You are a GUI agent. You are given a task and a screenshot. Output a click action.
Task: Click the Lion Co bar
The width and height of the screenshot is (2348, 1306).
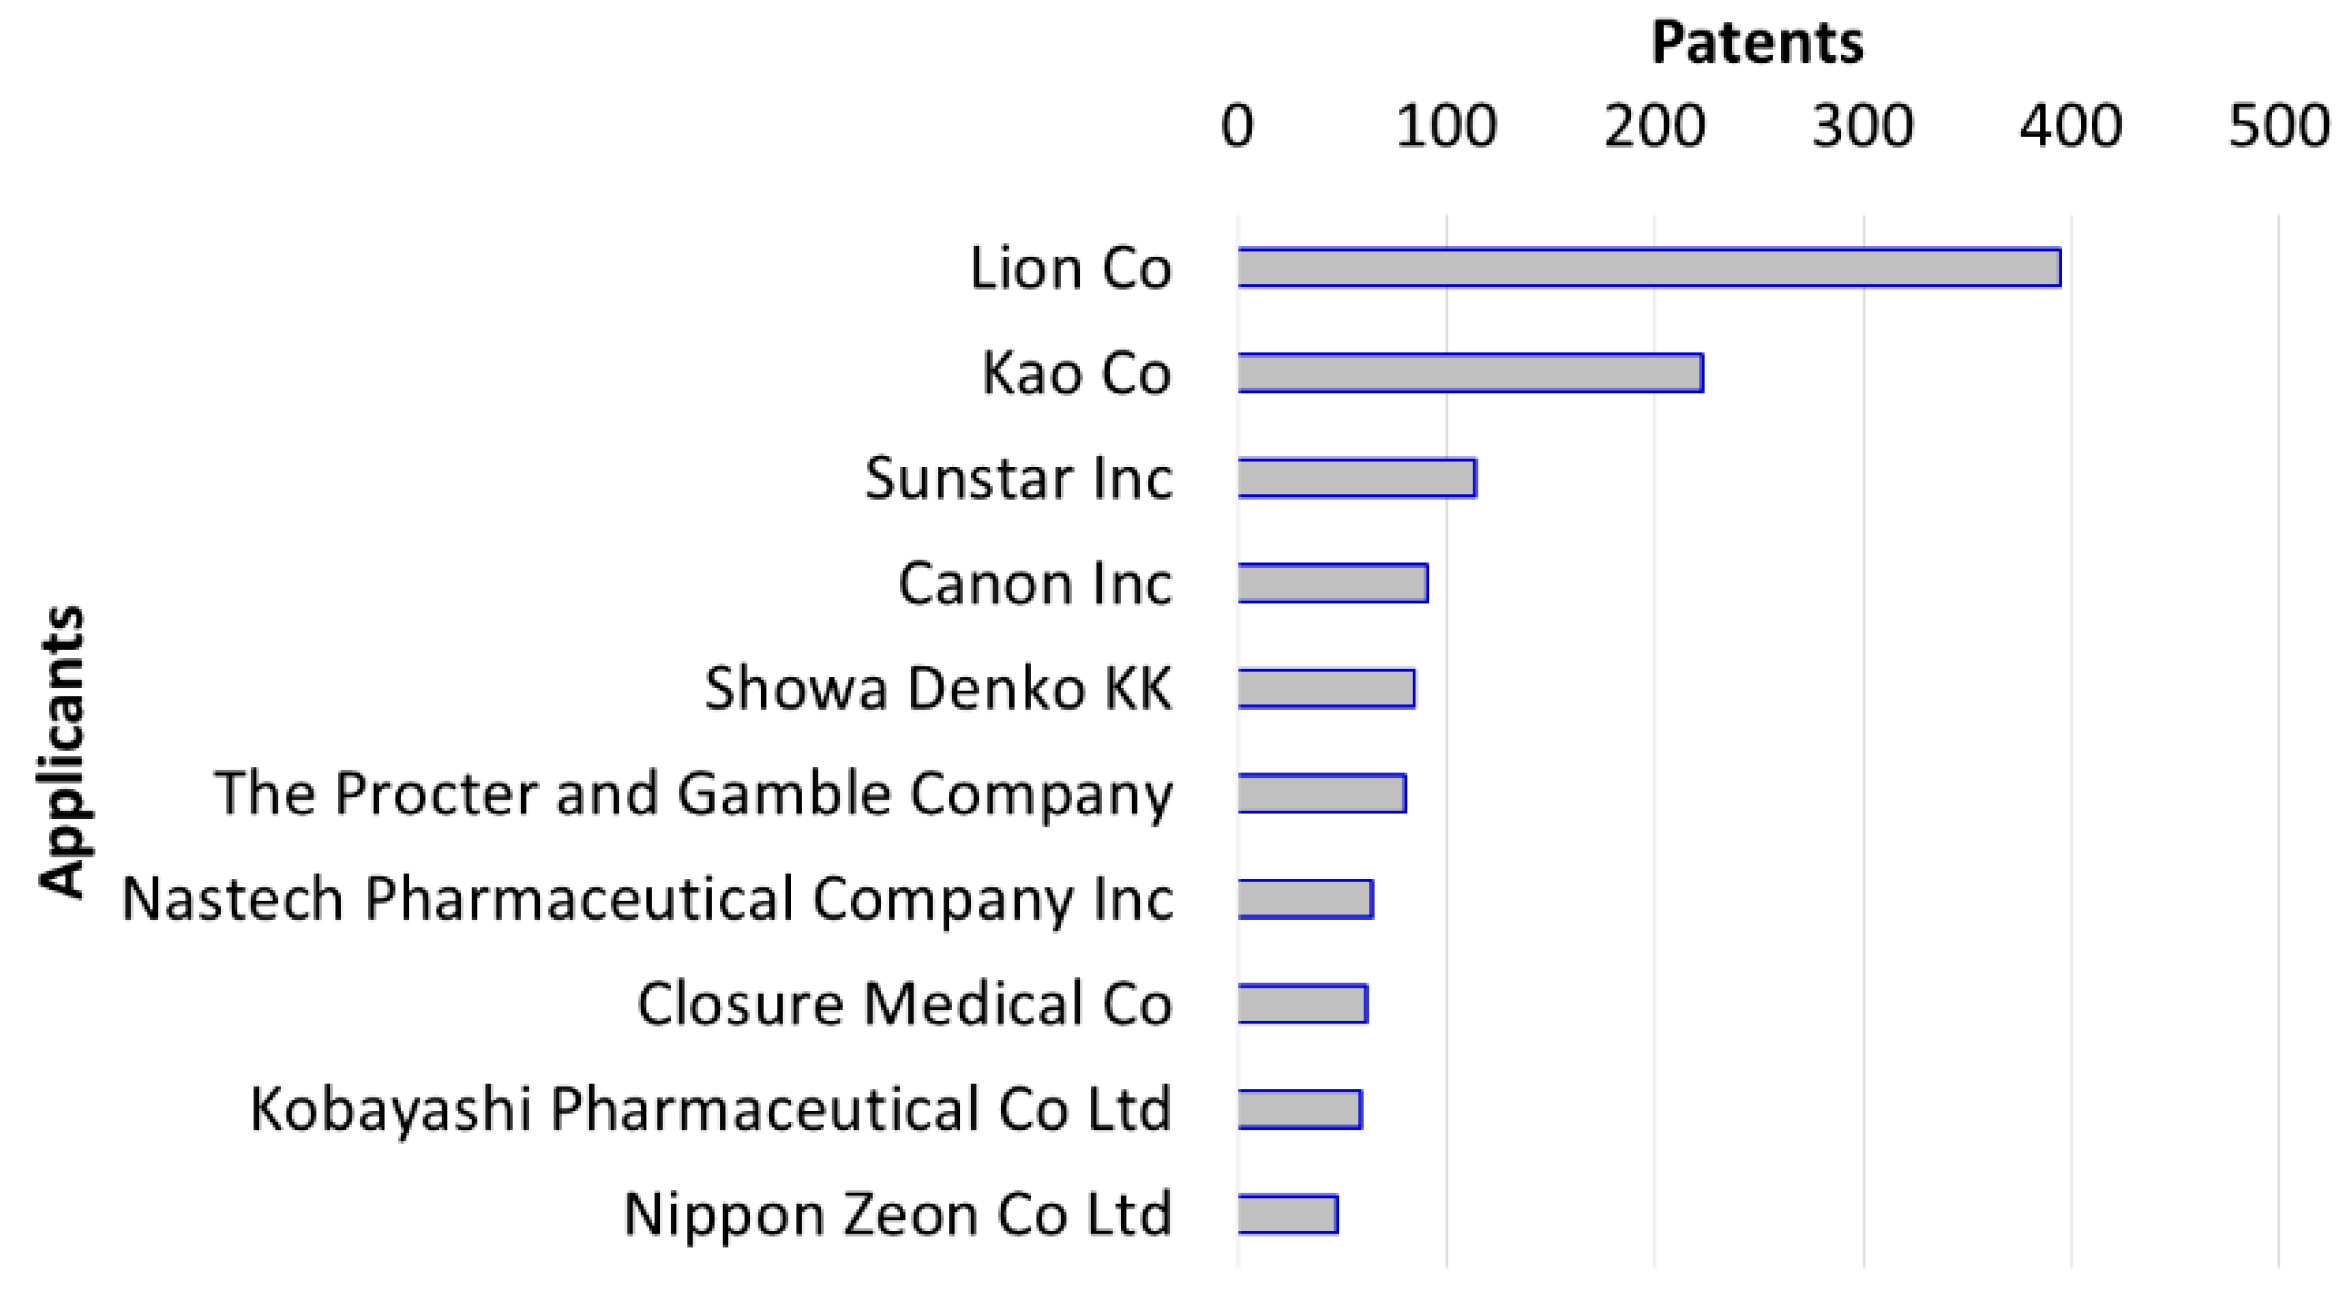(1648, 267)
